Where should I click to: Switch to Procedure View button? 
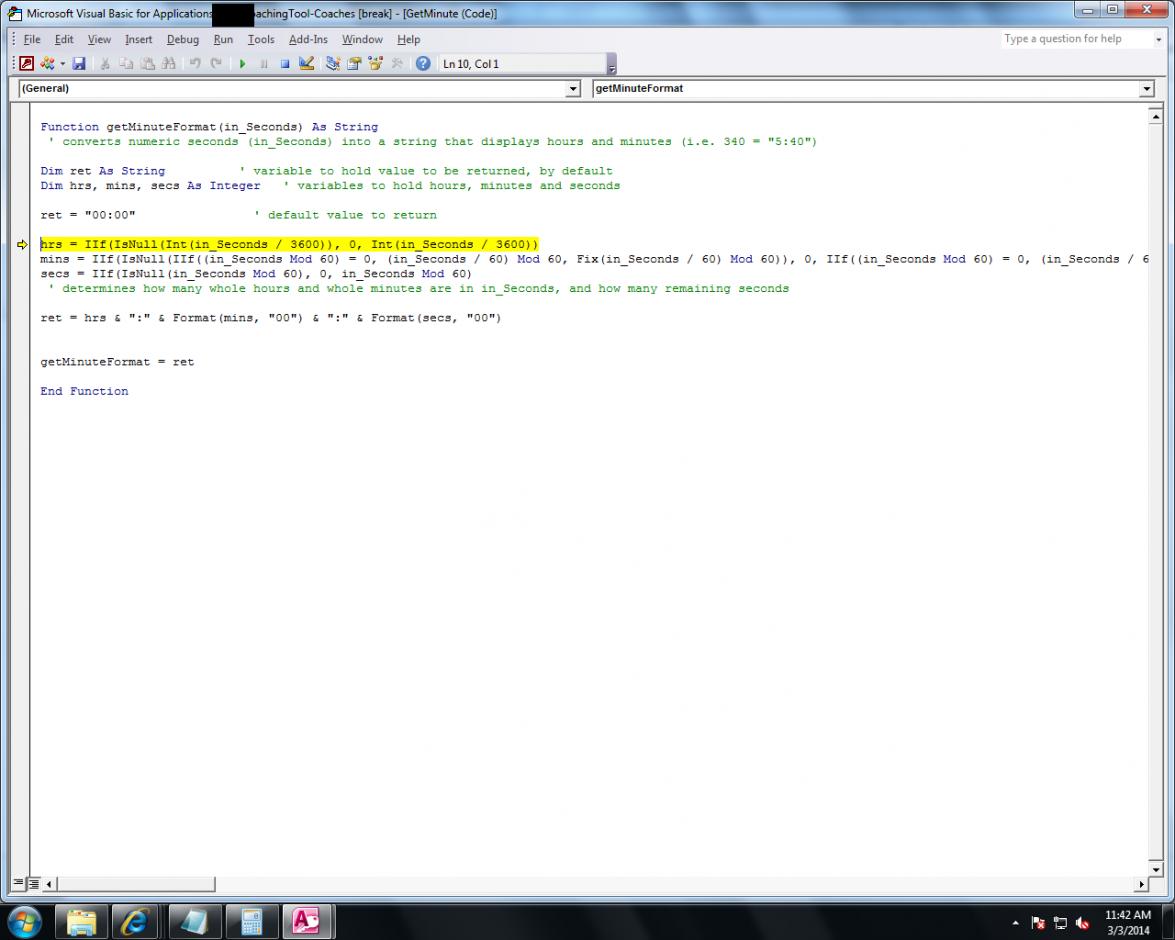[19, 884]
